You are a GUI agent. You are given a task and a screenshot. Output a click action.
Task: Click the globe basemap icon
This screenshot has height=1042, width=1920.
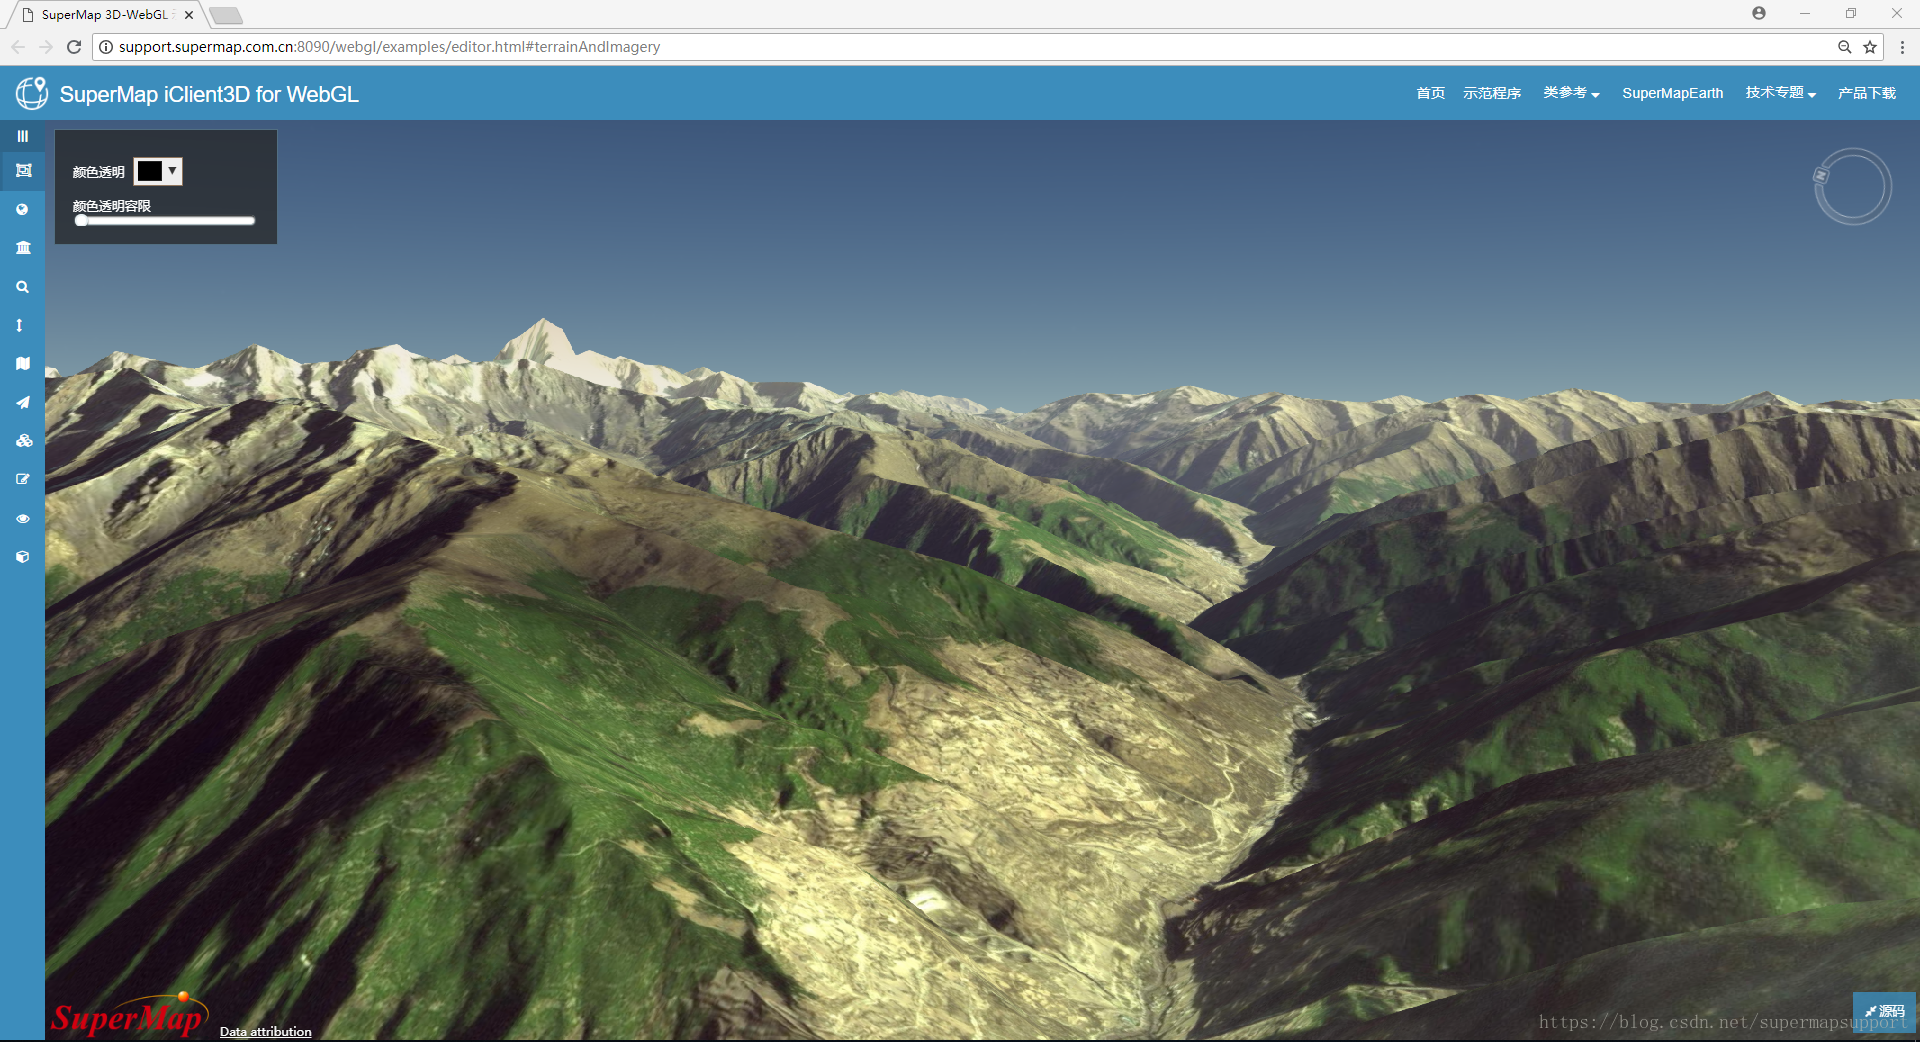pos(22,209)
